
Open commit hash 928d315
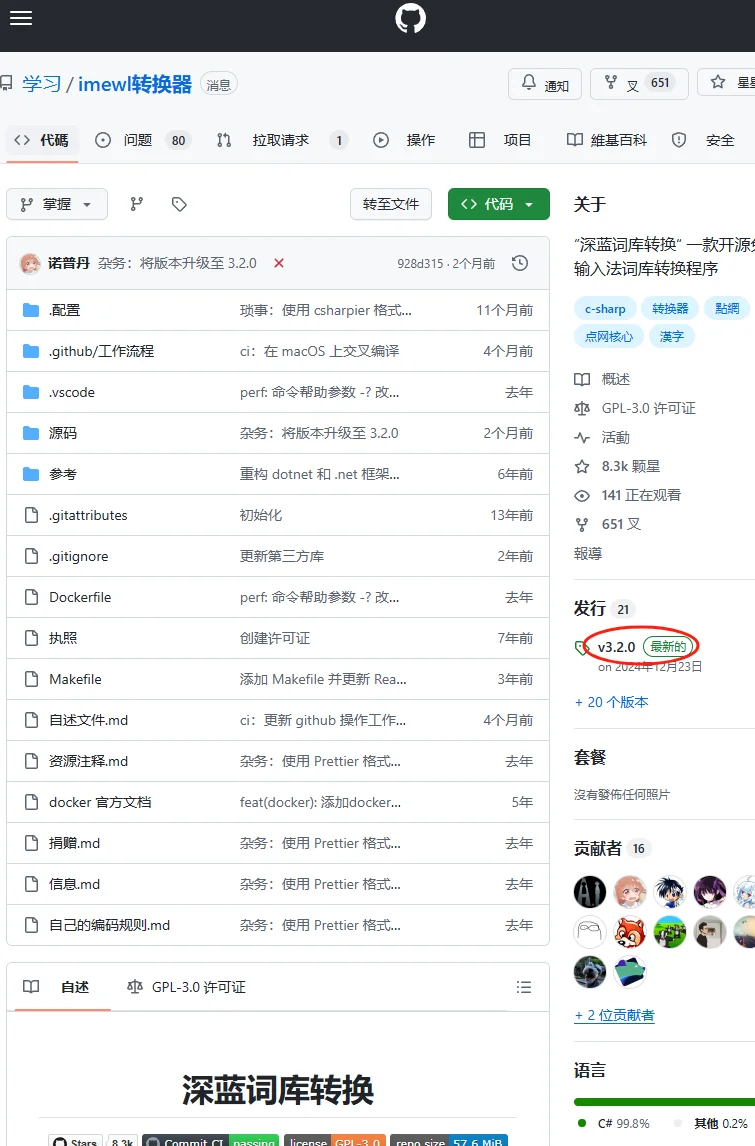pos(420,263)
